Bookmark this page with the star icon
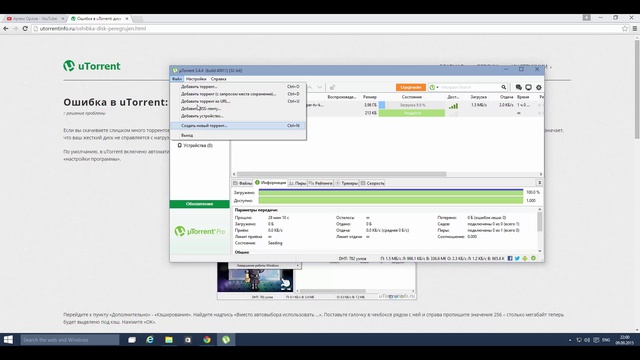The height and width of the screenshot is (360, 640). pos(624,29)
